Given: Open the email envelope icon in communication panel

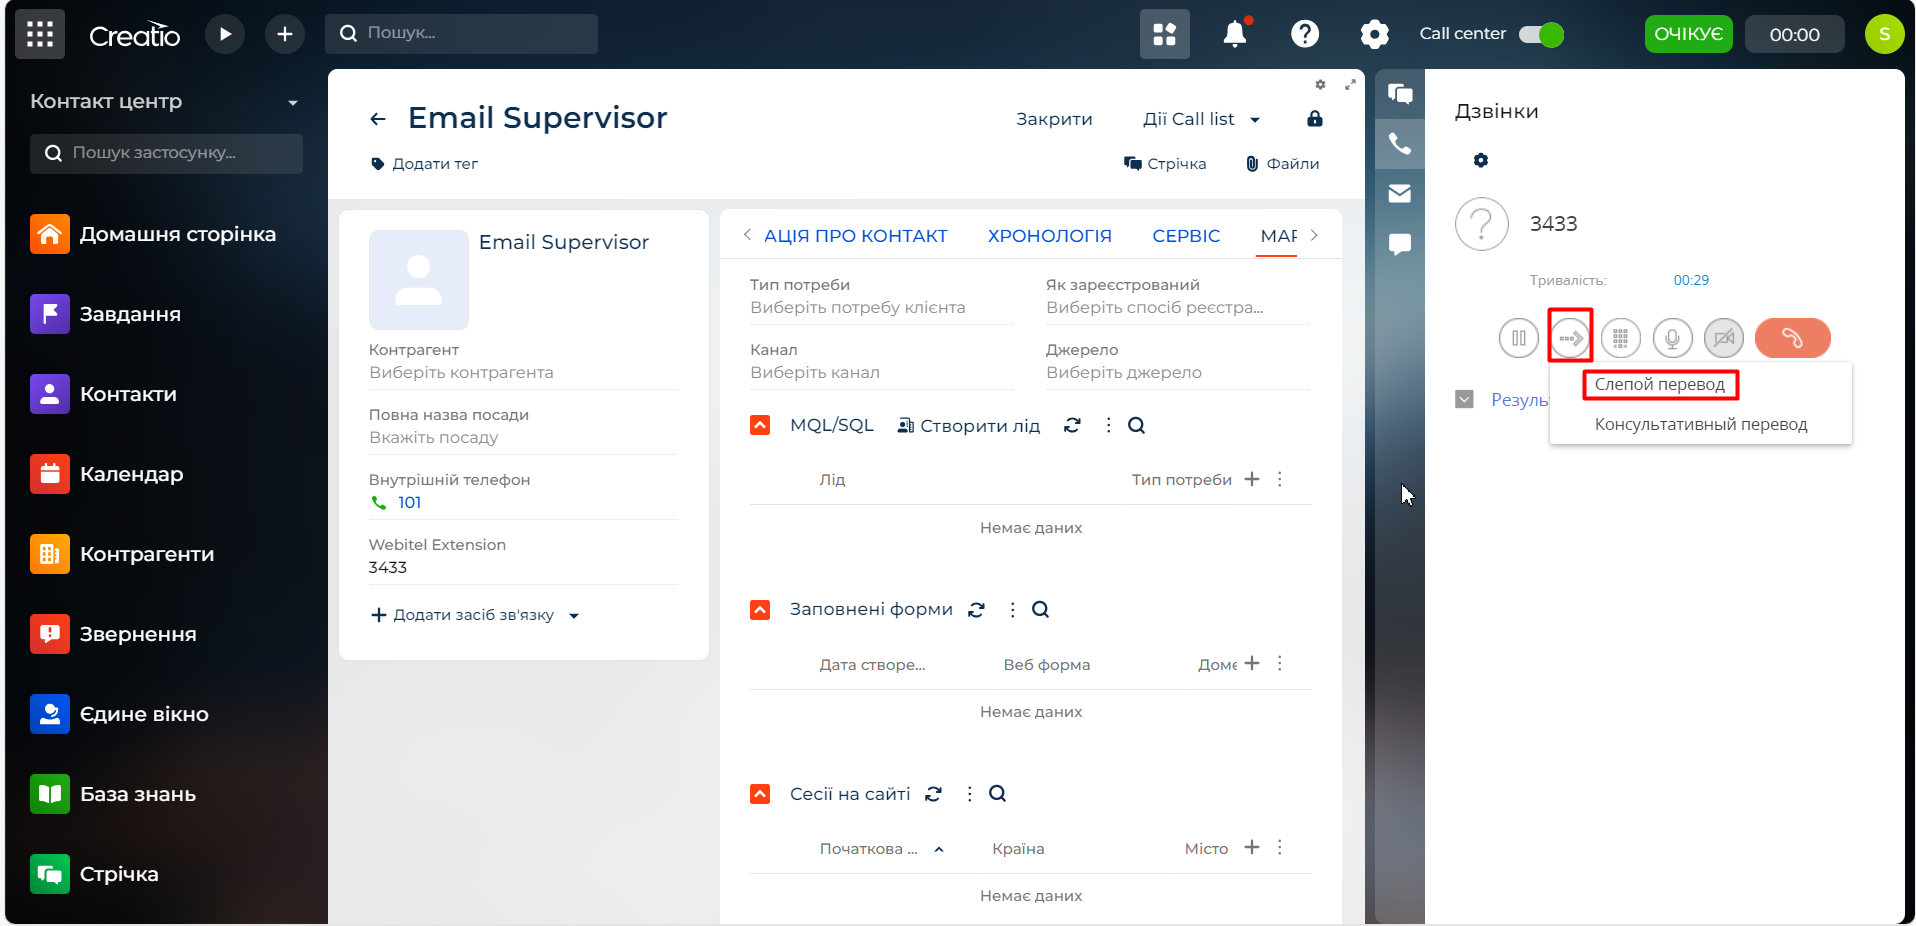Looking at the screenshot, I should point(1400,194).
